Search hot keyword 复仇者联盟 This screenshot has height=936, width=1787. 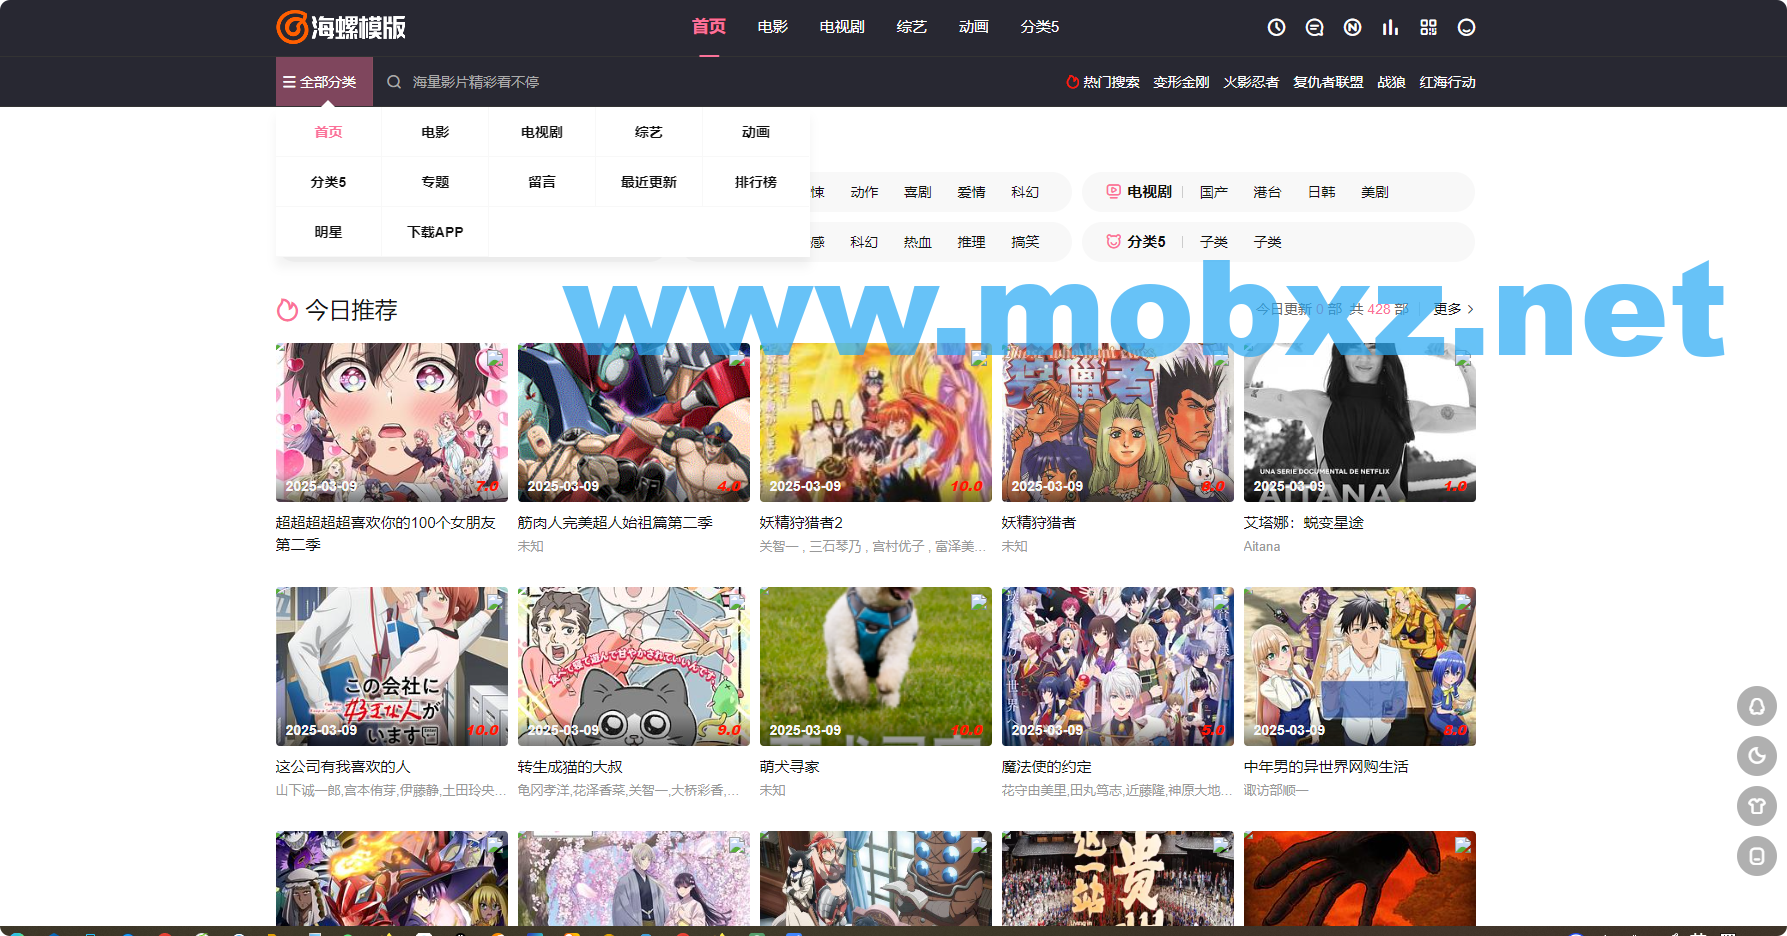[1328, 82]
